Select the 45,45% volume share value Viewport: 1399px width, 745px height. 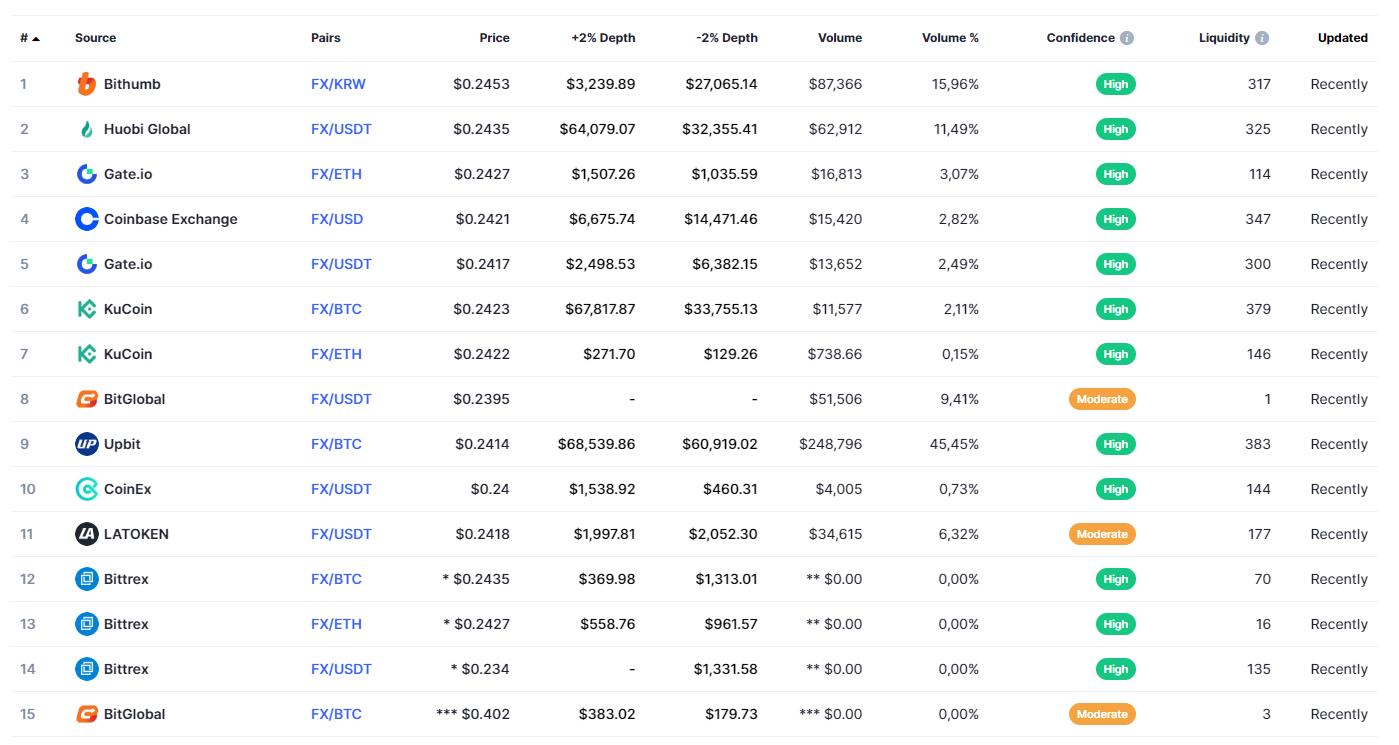point(954,444)
